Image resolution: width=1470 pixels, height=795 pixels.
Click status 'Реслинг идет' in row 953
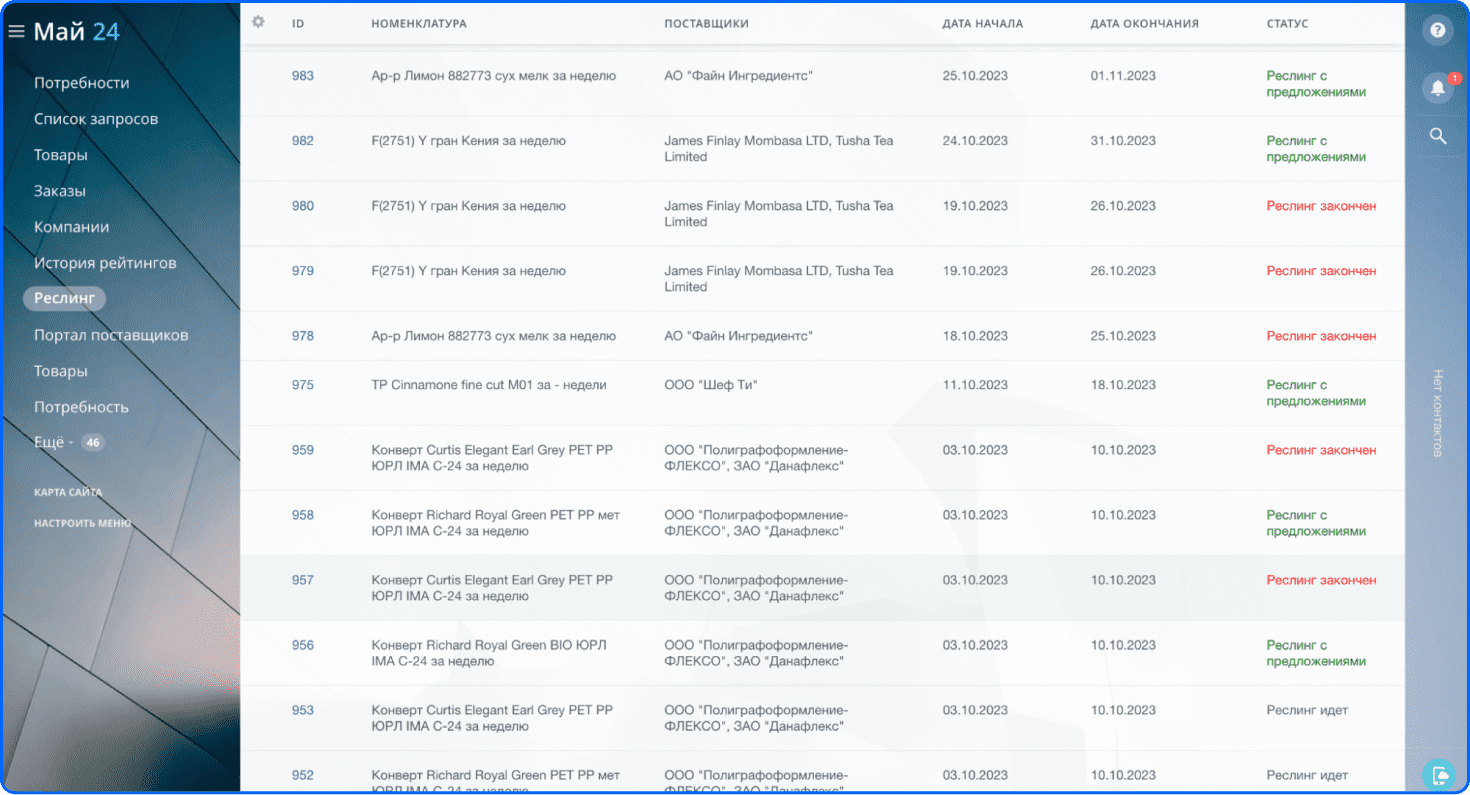(x=1307, y=710)
